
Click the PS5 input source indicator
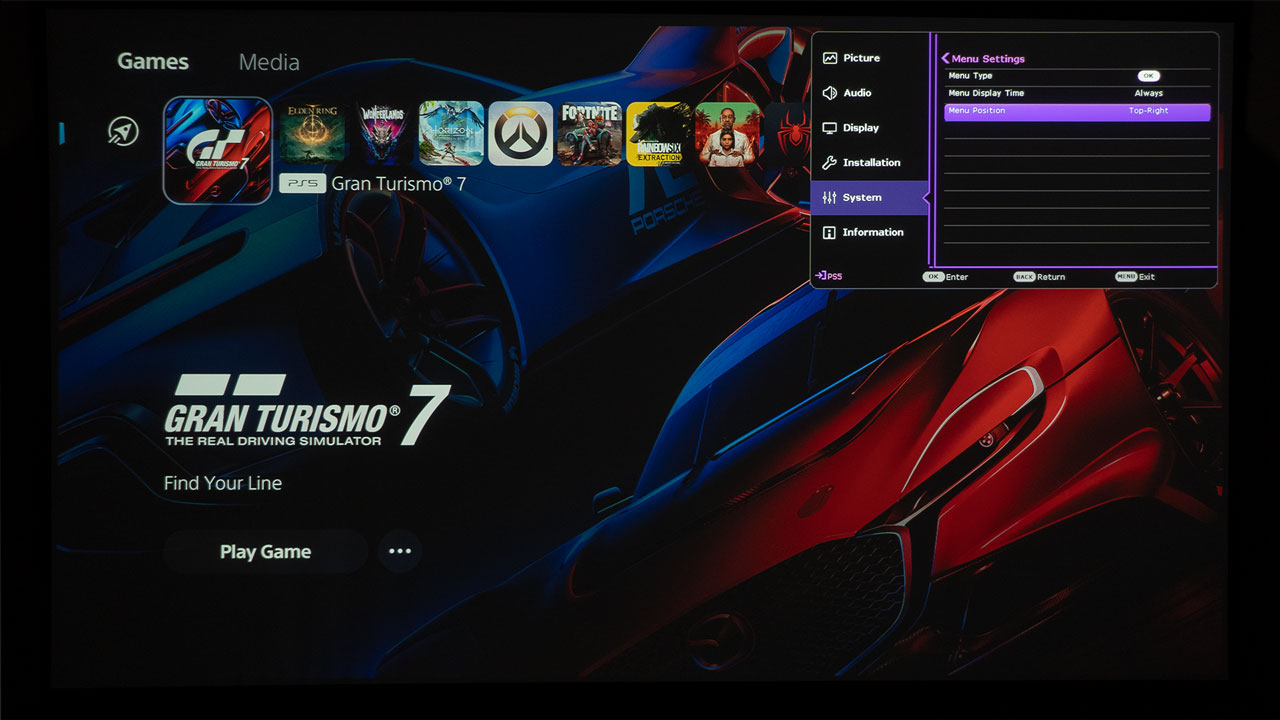click(x=829, y=276)
